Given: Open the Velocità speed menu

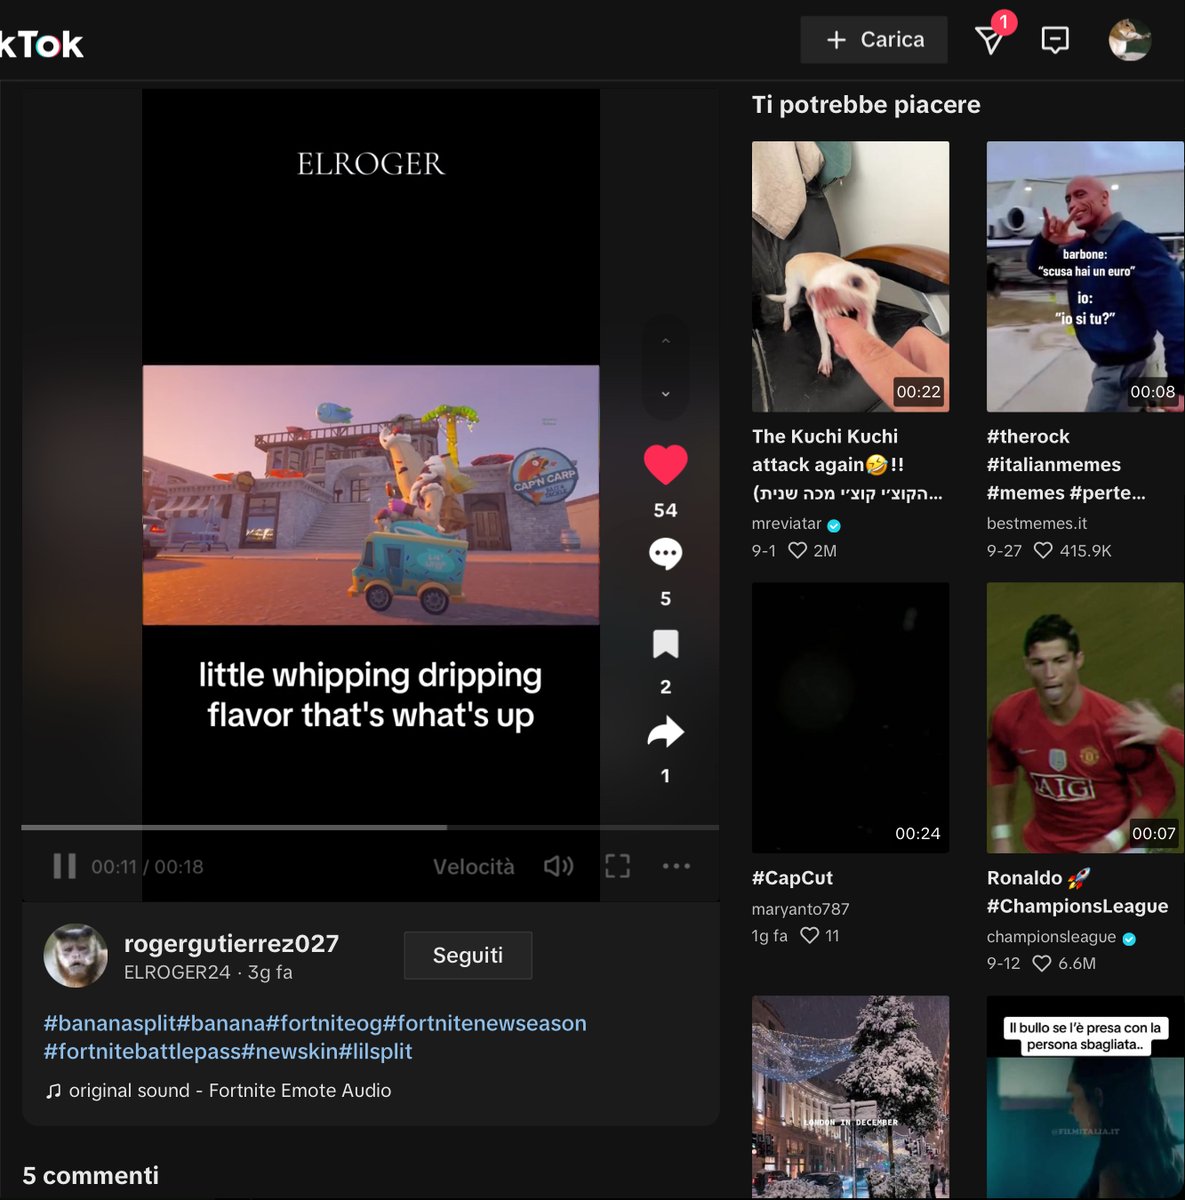Looking at the screenshot, I should 473,867.
